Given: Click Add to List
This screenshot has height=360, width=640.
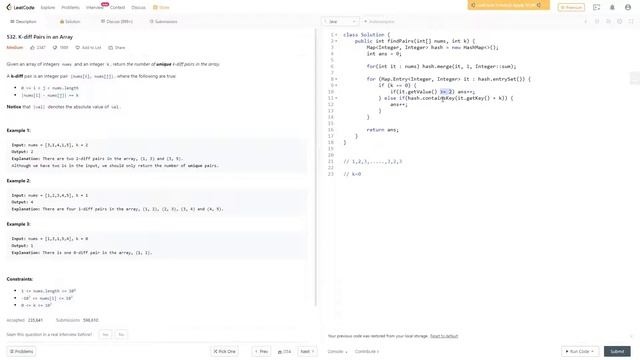Looking at the screenshot, I should pyautogui.click(x=88, y=48).
